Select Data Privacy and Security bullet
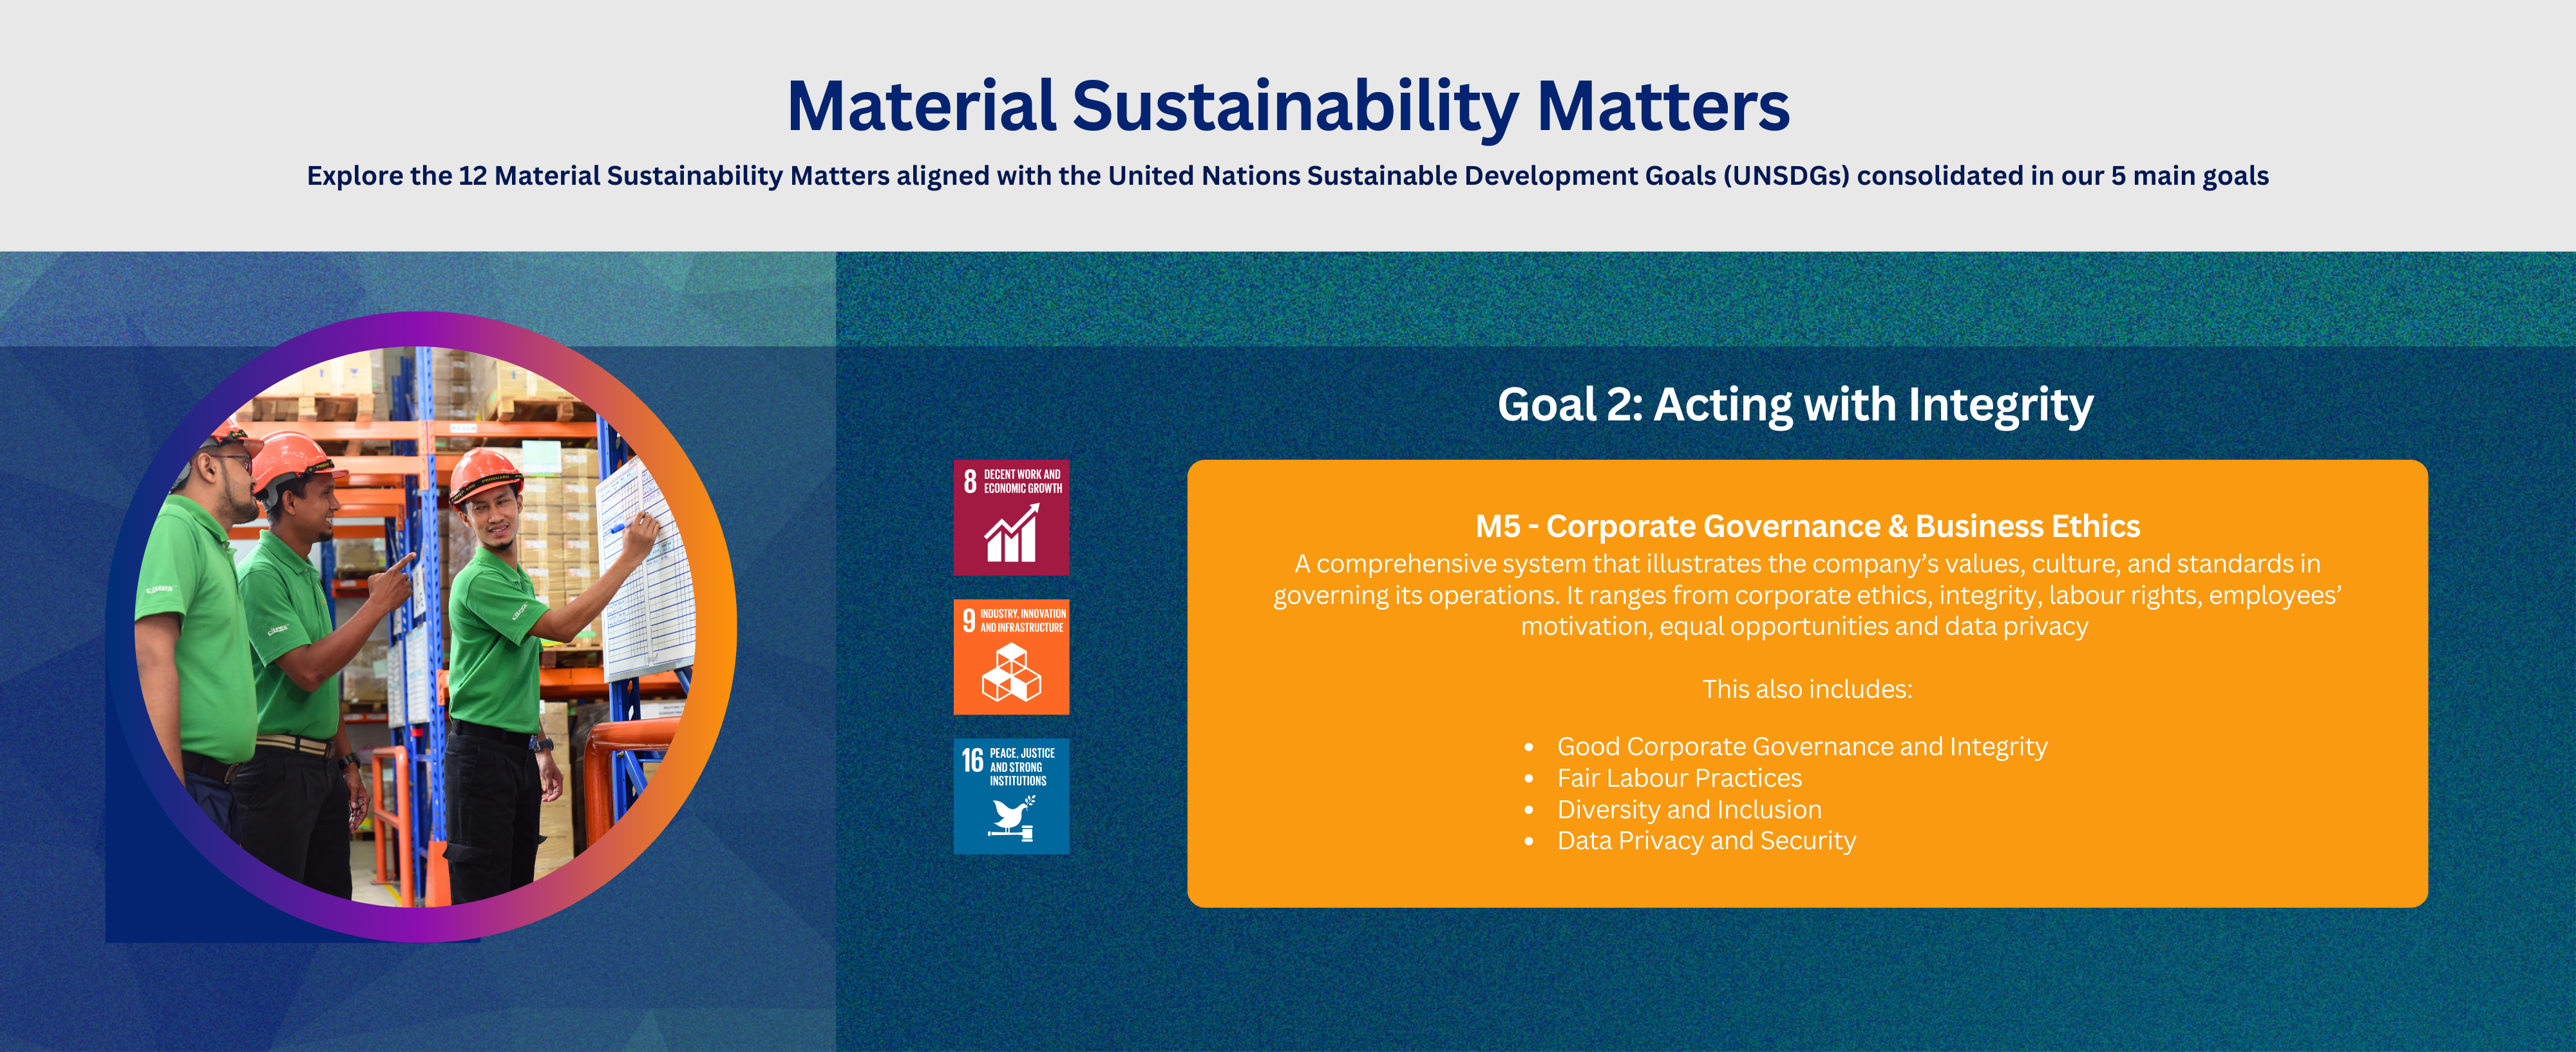The height and width of the screenshot is (1052, 2576). pyautogui.click(x=1705, y=841)
